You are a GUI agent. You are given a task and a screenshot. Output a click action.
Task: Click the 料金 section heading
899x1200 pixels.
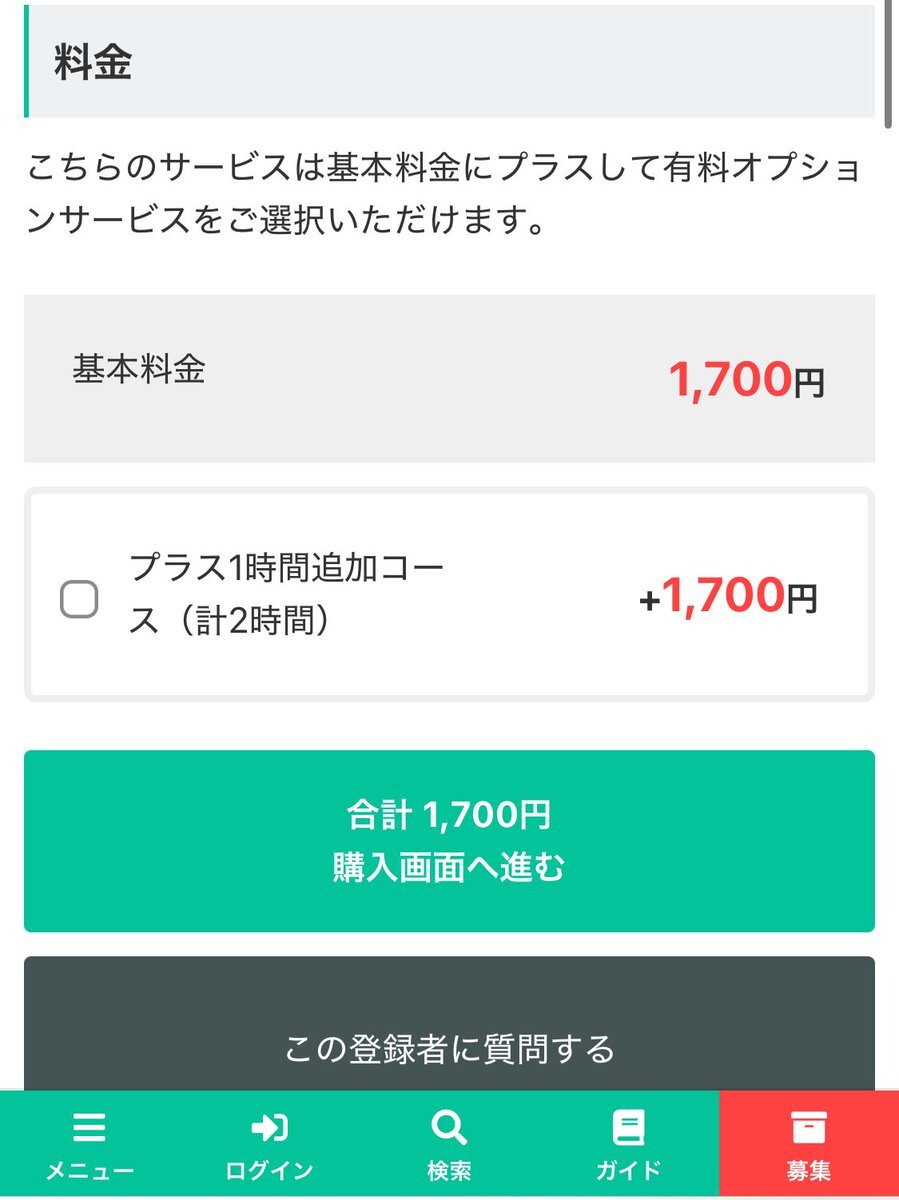(93, 62)
